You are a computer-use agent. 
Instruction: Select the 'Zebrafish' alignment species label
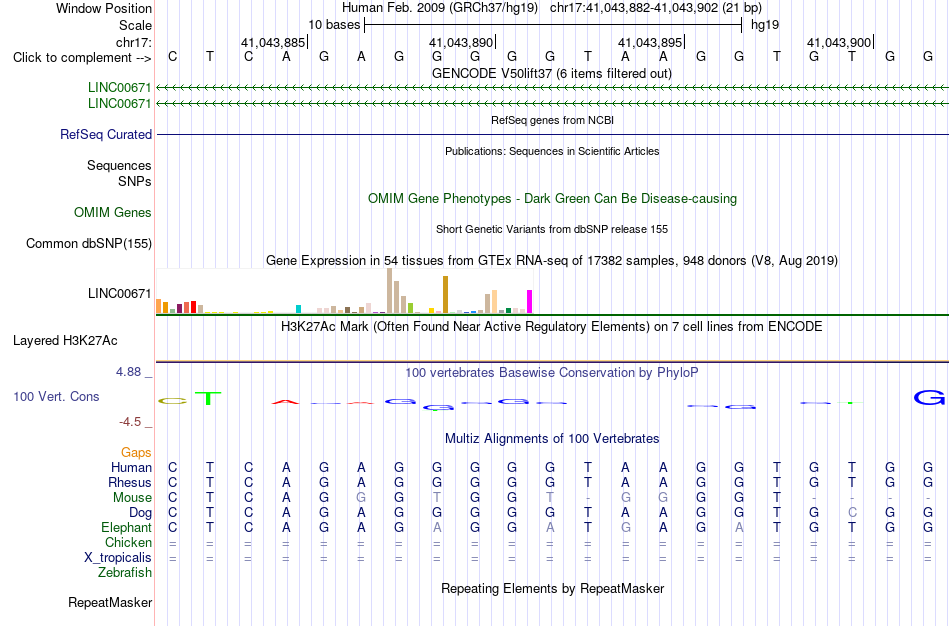coord(125,572)
